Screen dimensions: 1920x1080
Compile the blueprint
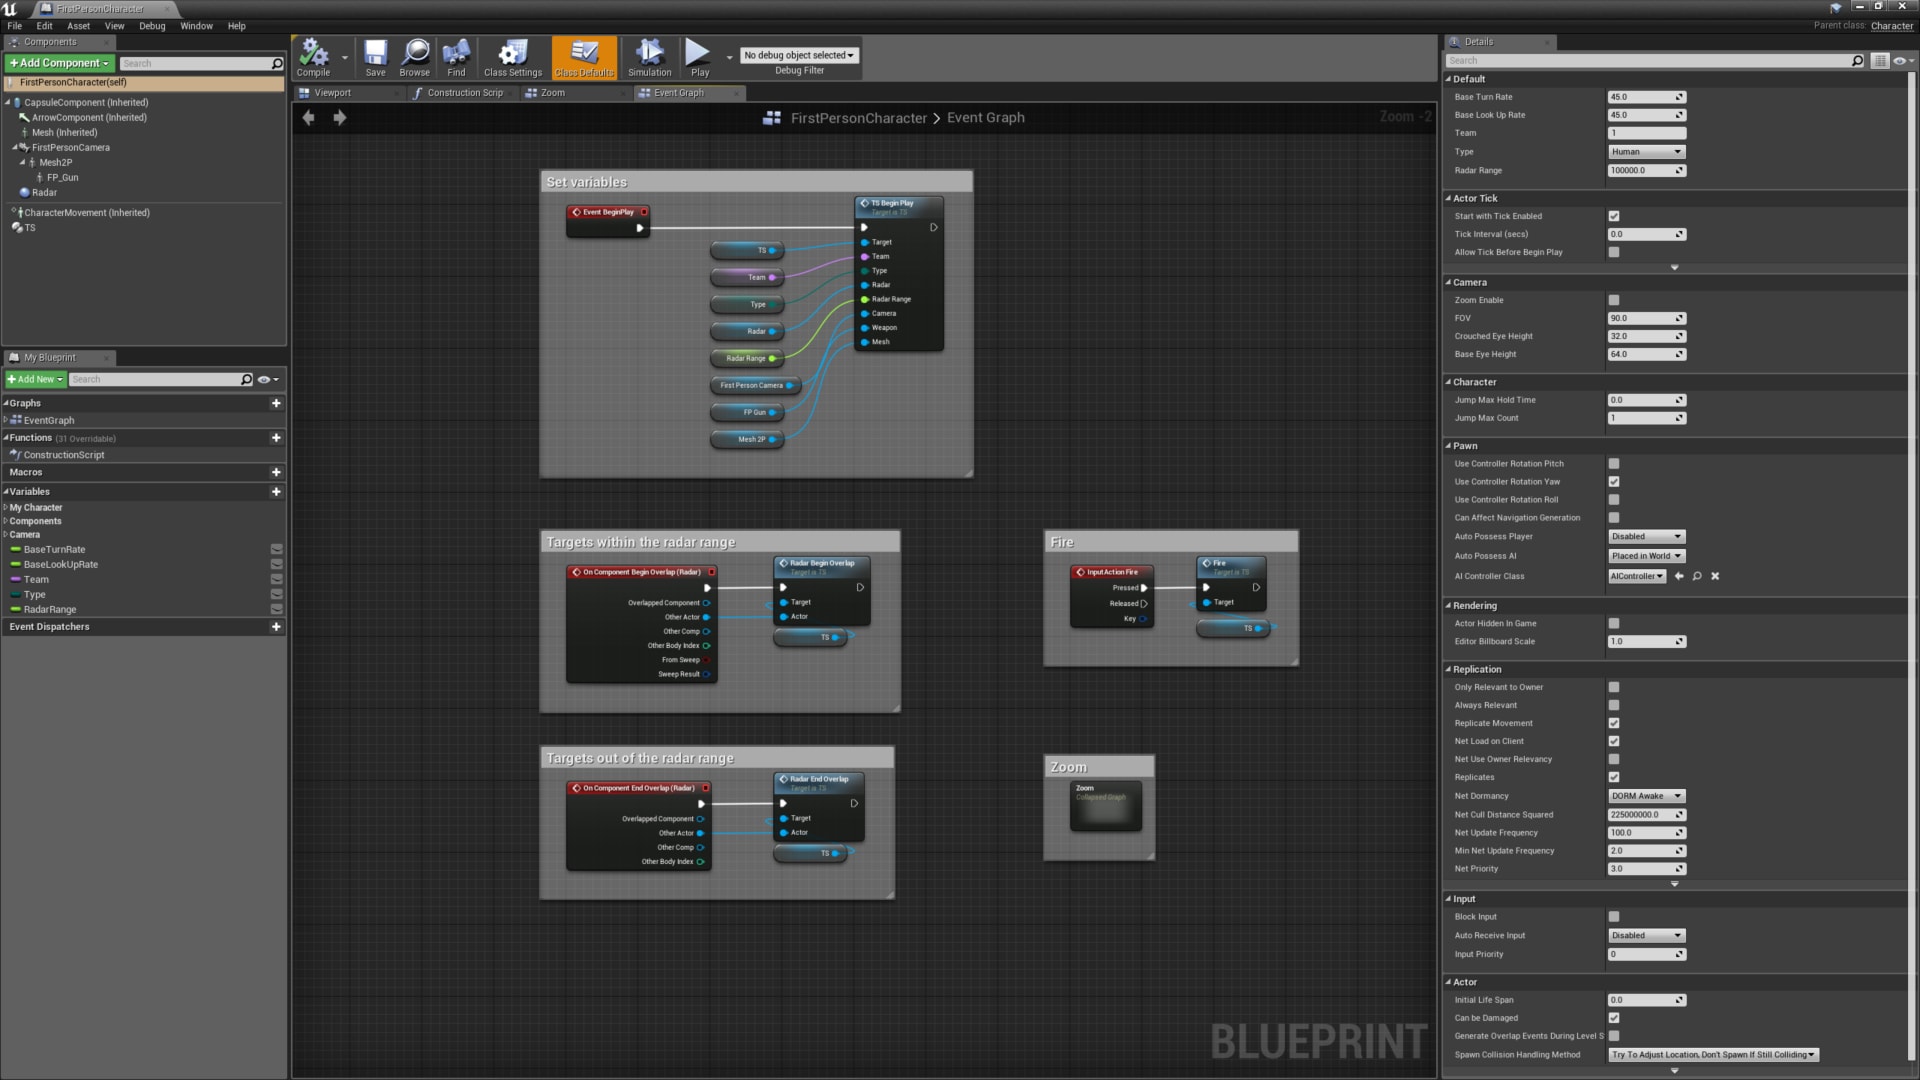click(311, 57)
